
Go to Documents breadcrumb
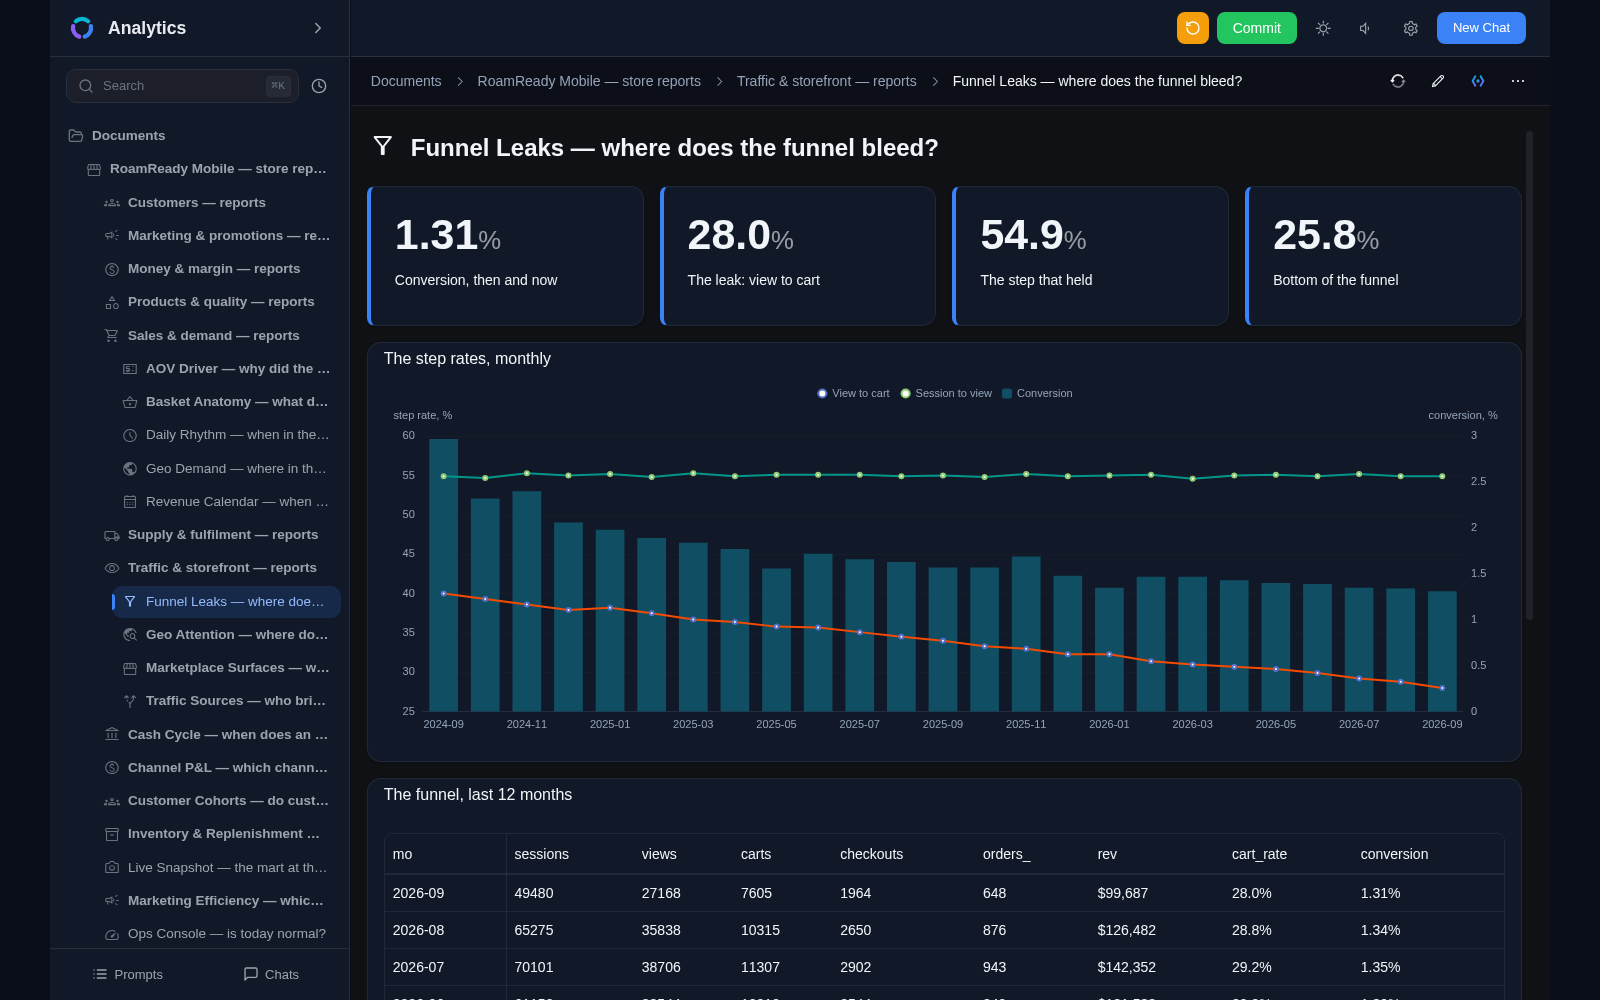tap(406, 81)
